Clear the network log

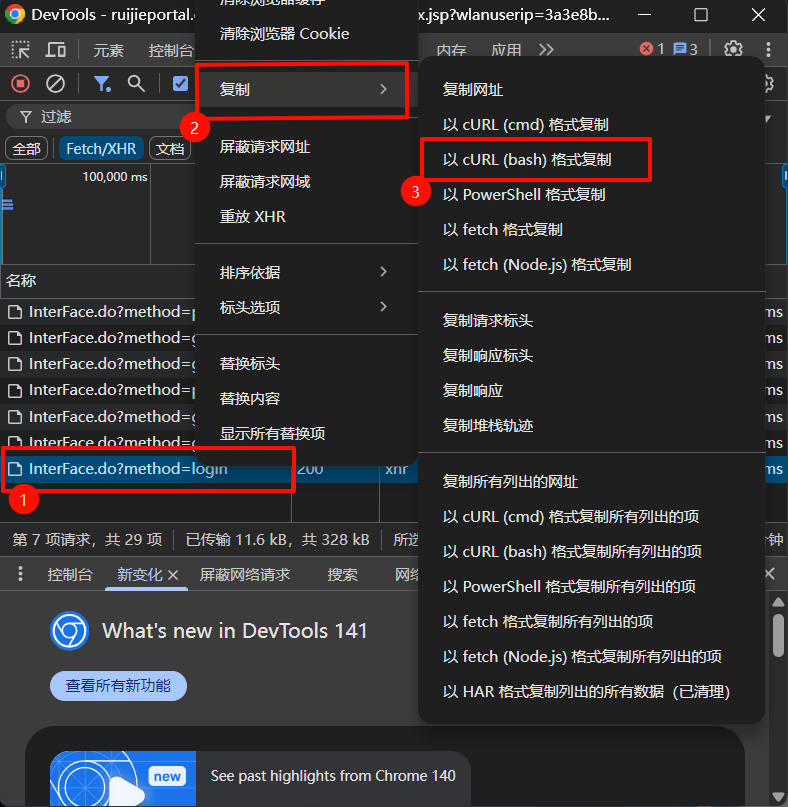[56, 84]
